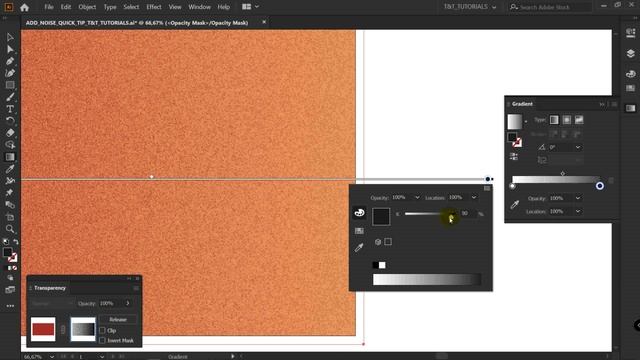Screen dimensions: 640x360
Task: Open the color popup Opacity dropdown
Action: [x=417, y=198]
